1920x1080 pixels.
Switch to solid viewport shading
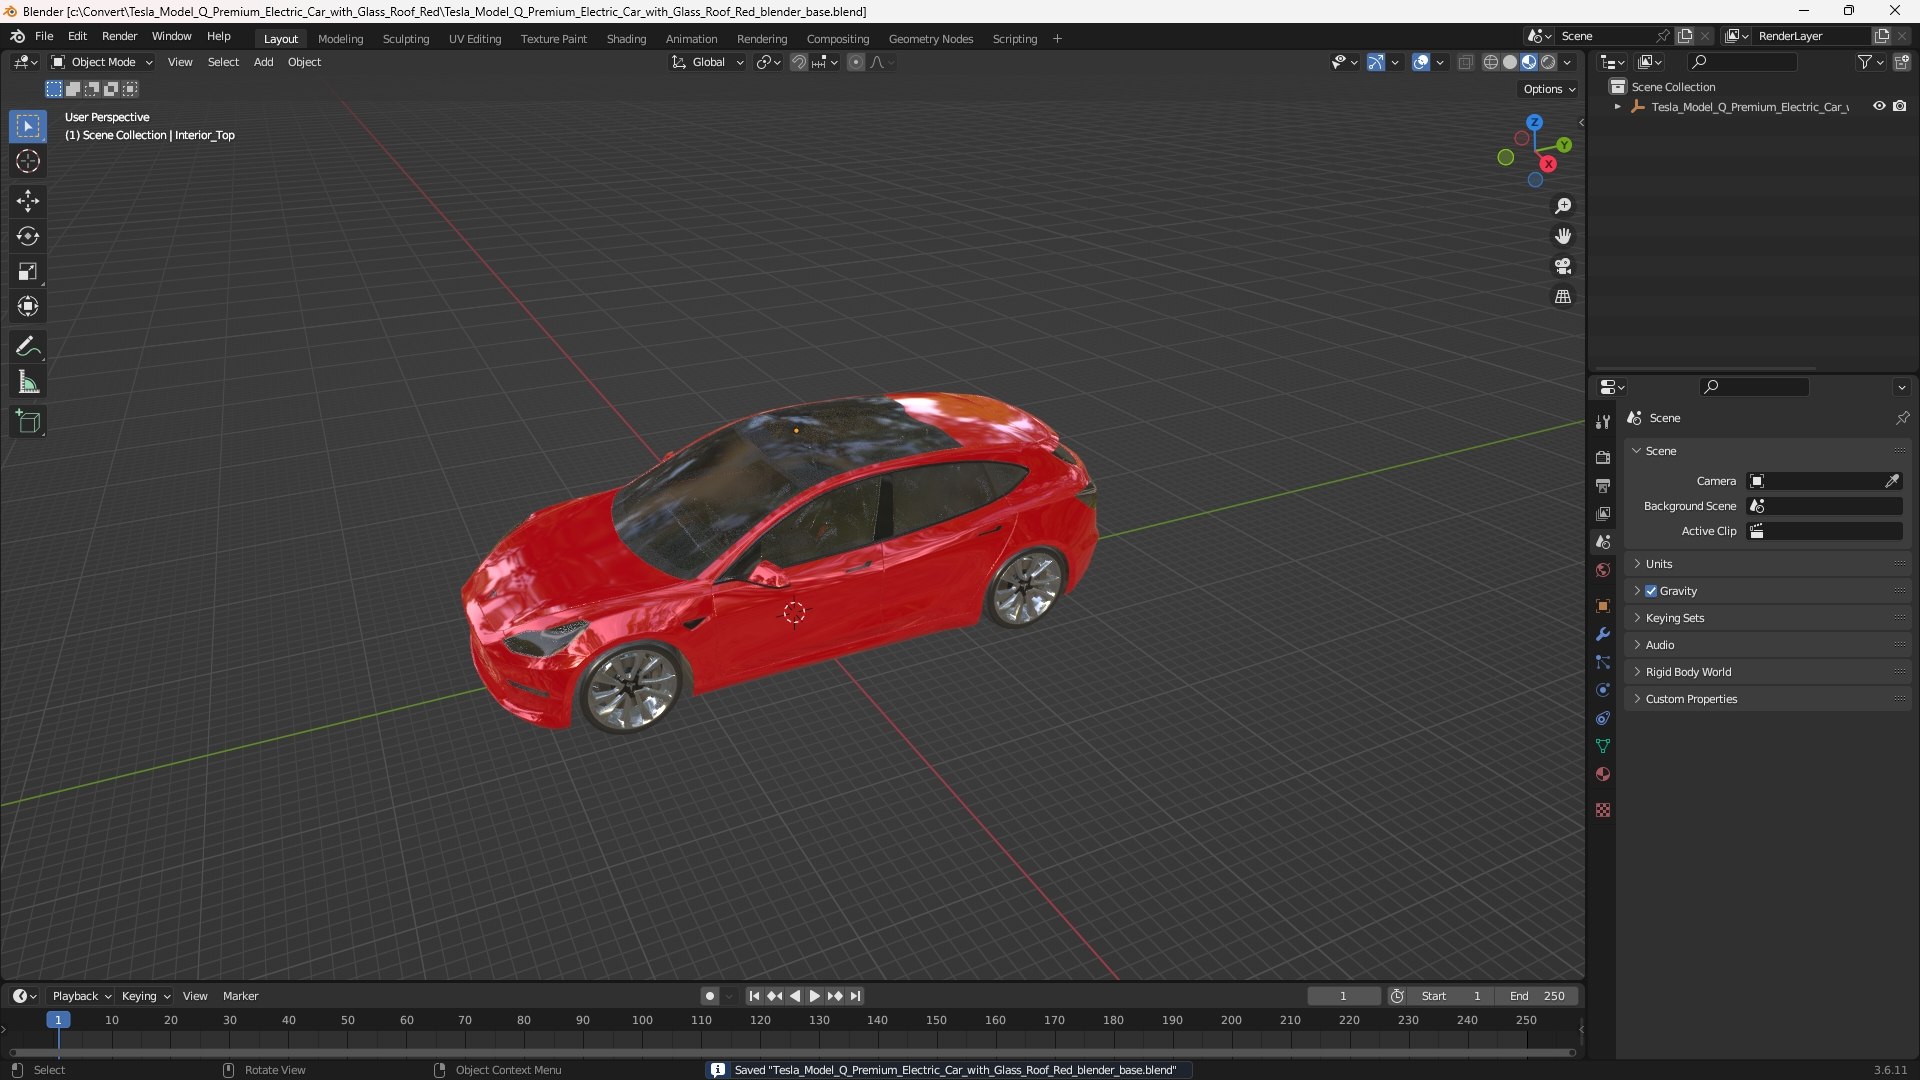pos(1510,62)
